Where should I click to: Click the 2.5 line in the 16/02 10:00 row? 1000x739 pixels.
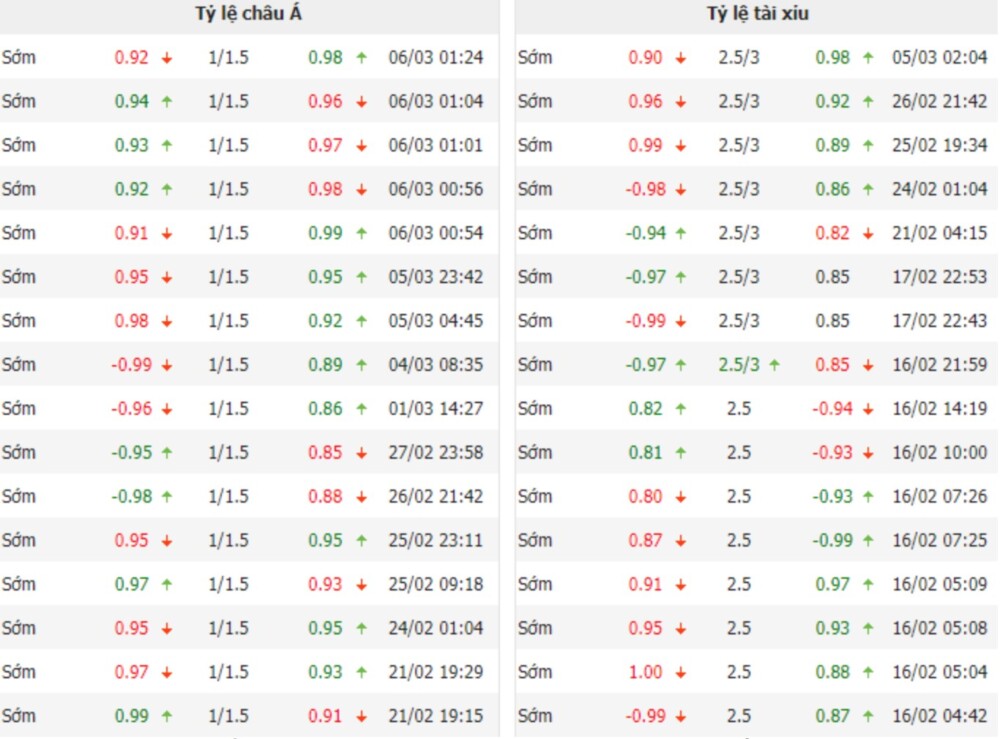(739, 452)
